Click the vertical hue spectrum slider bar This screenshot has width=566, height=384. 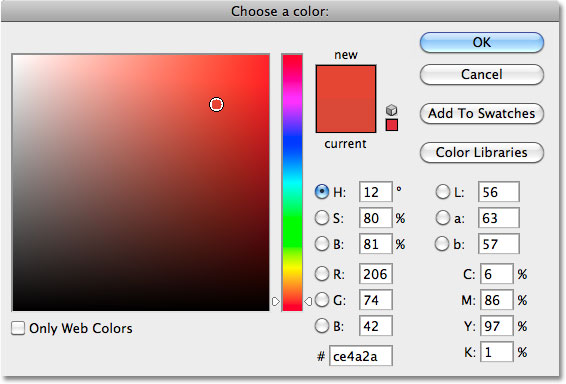(292, 182)
